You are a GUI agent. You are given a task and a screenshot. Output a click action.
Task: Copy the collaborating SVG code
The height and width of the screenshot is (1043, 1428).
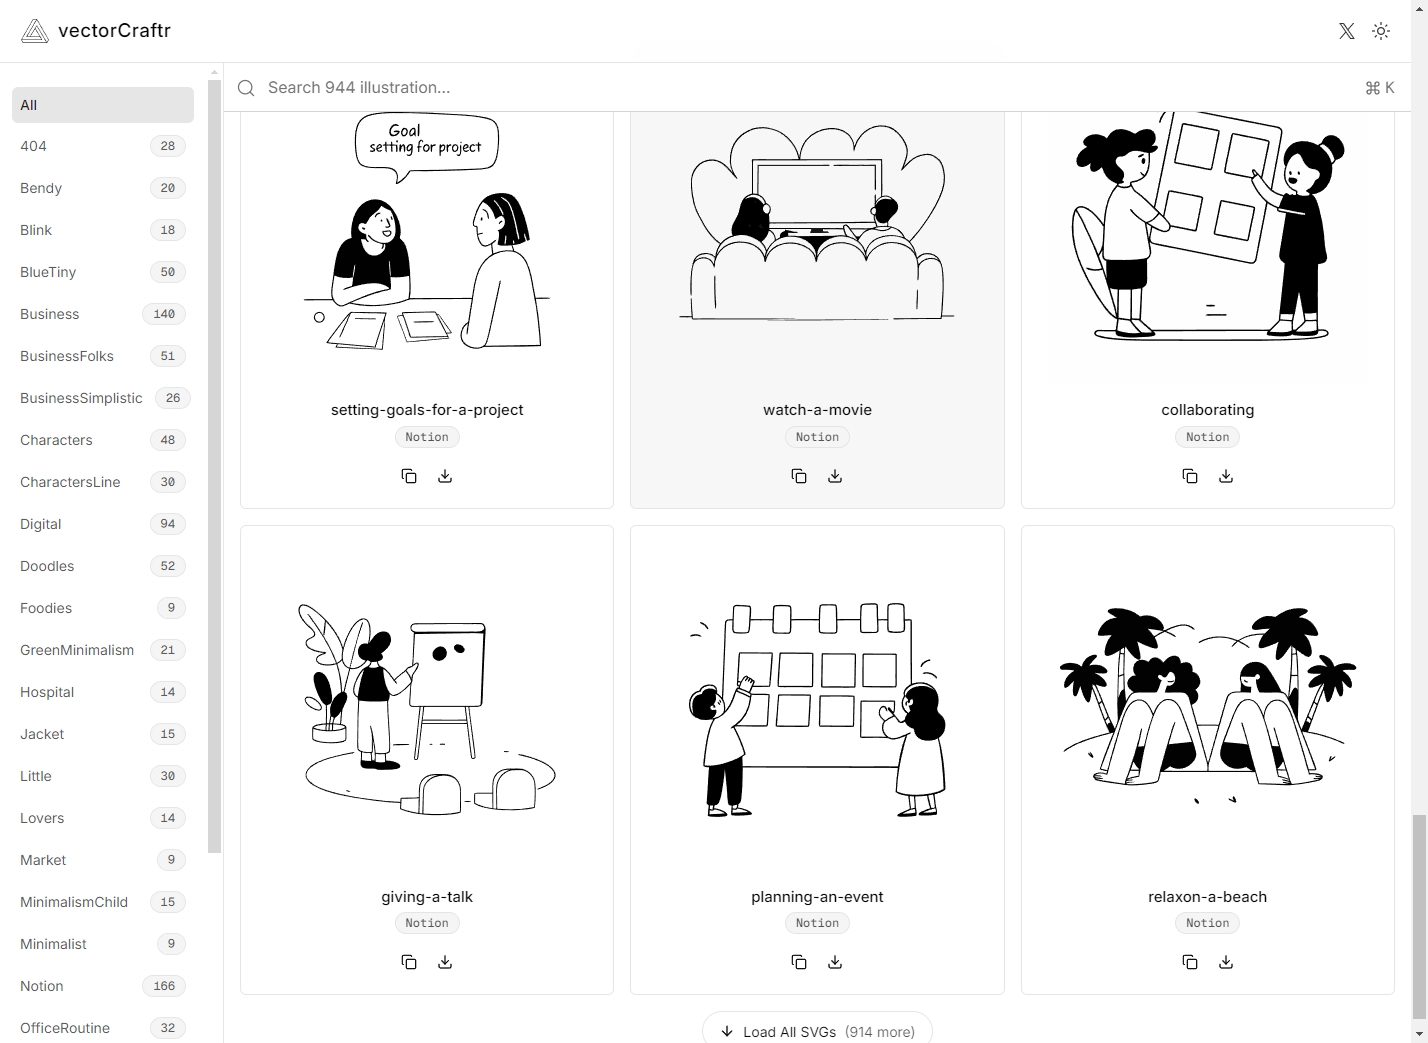1190,476
